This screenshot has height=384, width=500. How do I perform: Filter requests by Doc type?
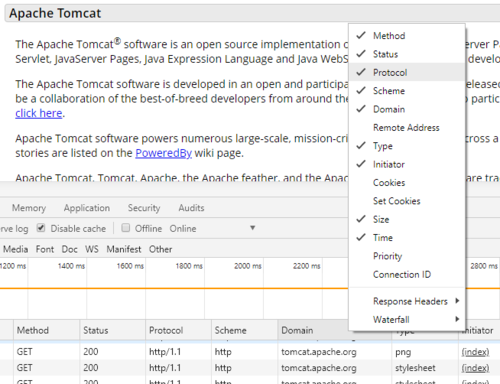(69, 249)
